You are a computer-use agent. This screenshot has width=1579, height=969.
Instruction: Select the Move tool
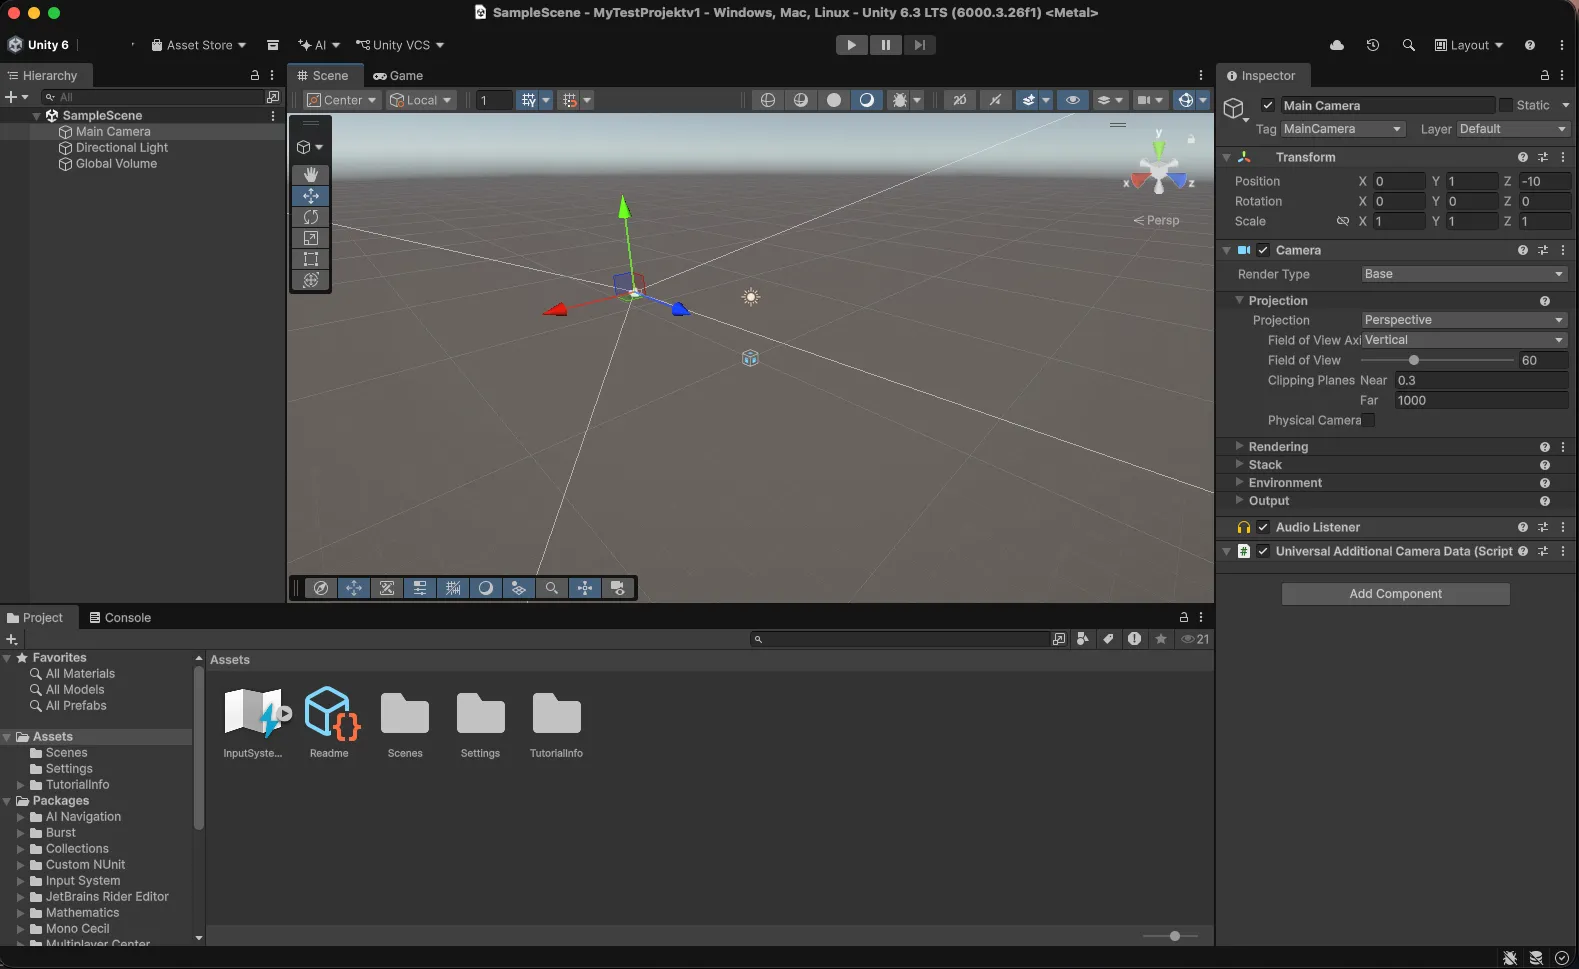pyautogui.click(x=311, y=196)
